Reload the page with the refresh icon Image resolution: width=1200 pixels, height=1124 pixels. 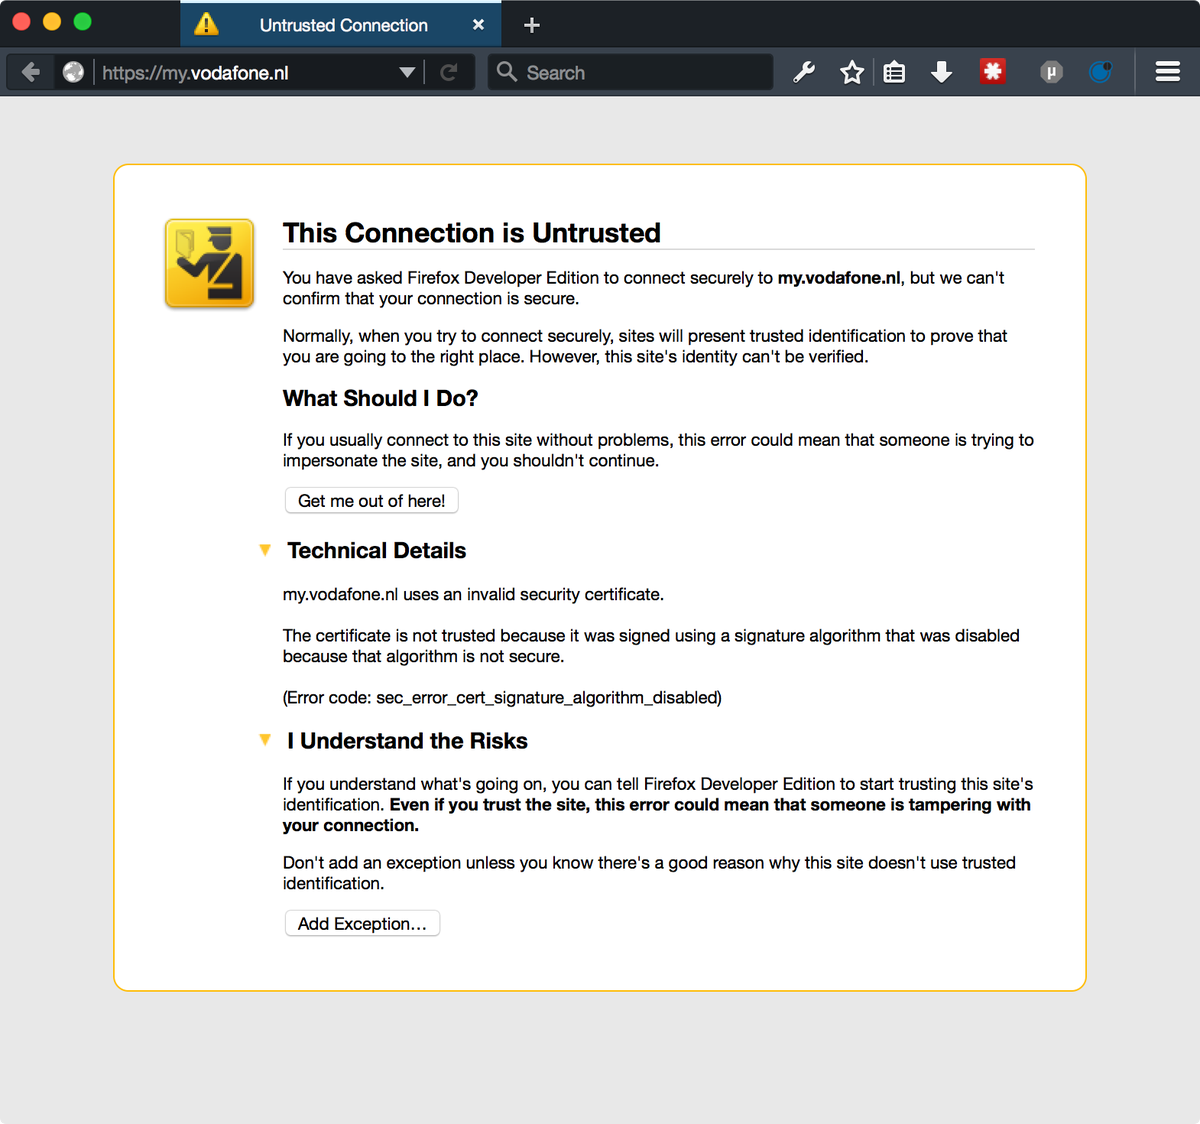tap(449, 72)
